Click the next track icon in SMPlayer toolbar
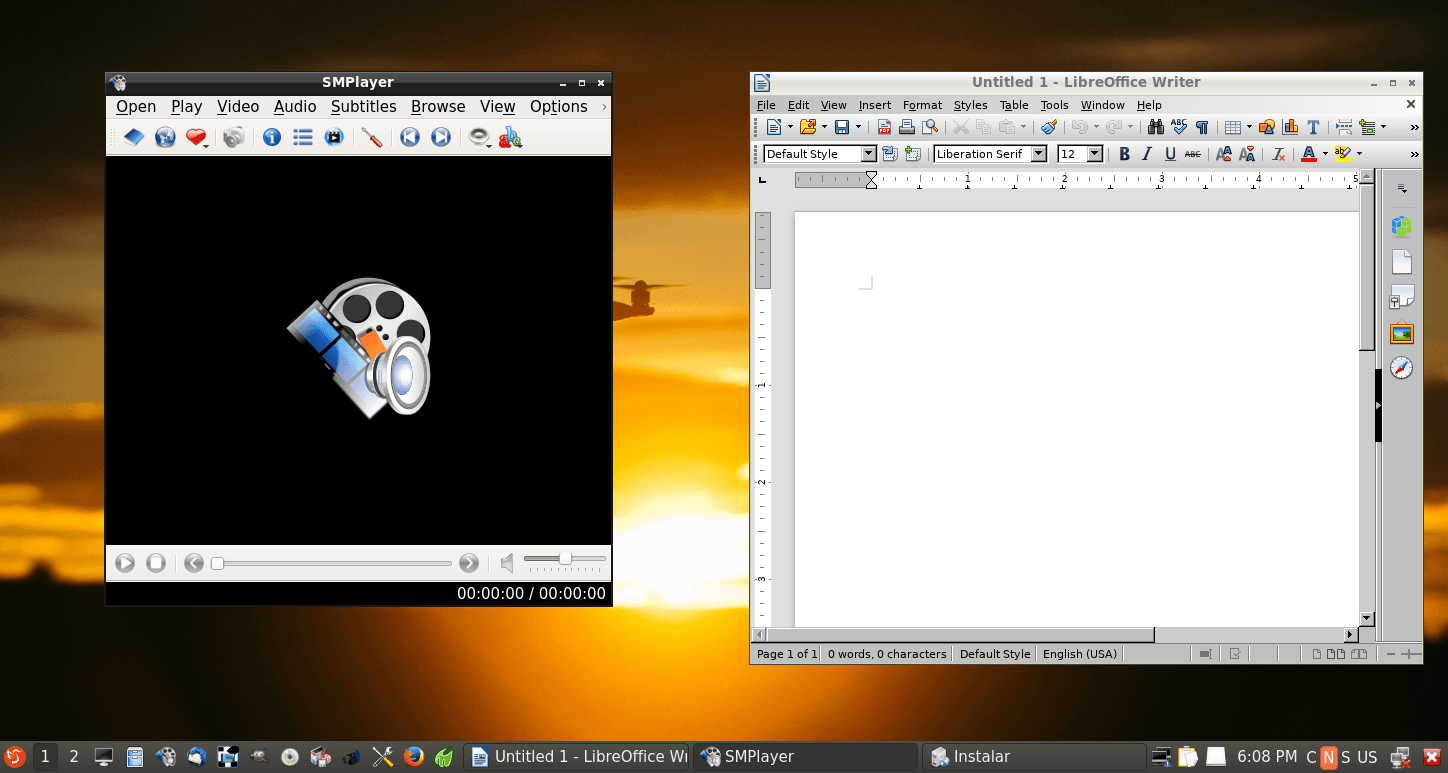Screen dimensions: 1448x773 (x=441, y=138)
